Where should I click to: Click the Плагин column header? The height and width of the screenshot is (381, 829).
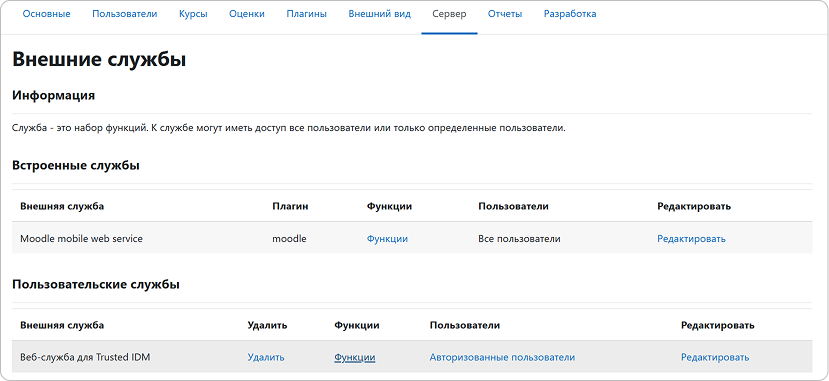(x=290, y=206)
